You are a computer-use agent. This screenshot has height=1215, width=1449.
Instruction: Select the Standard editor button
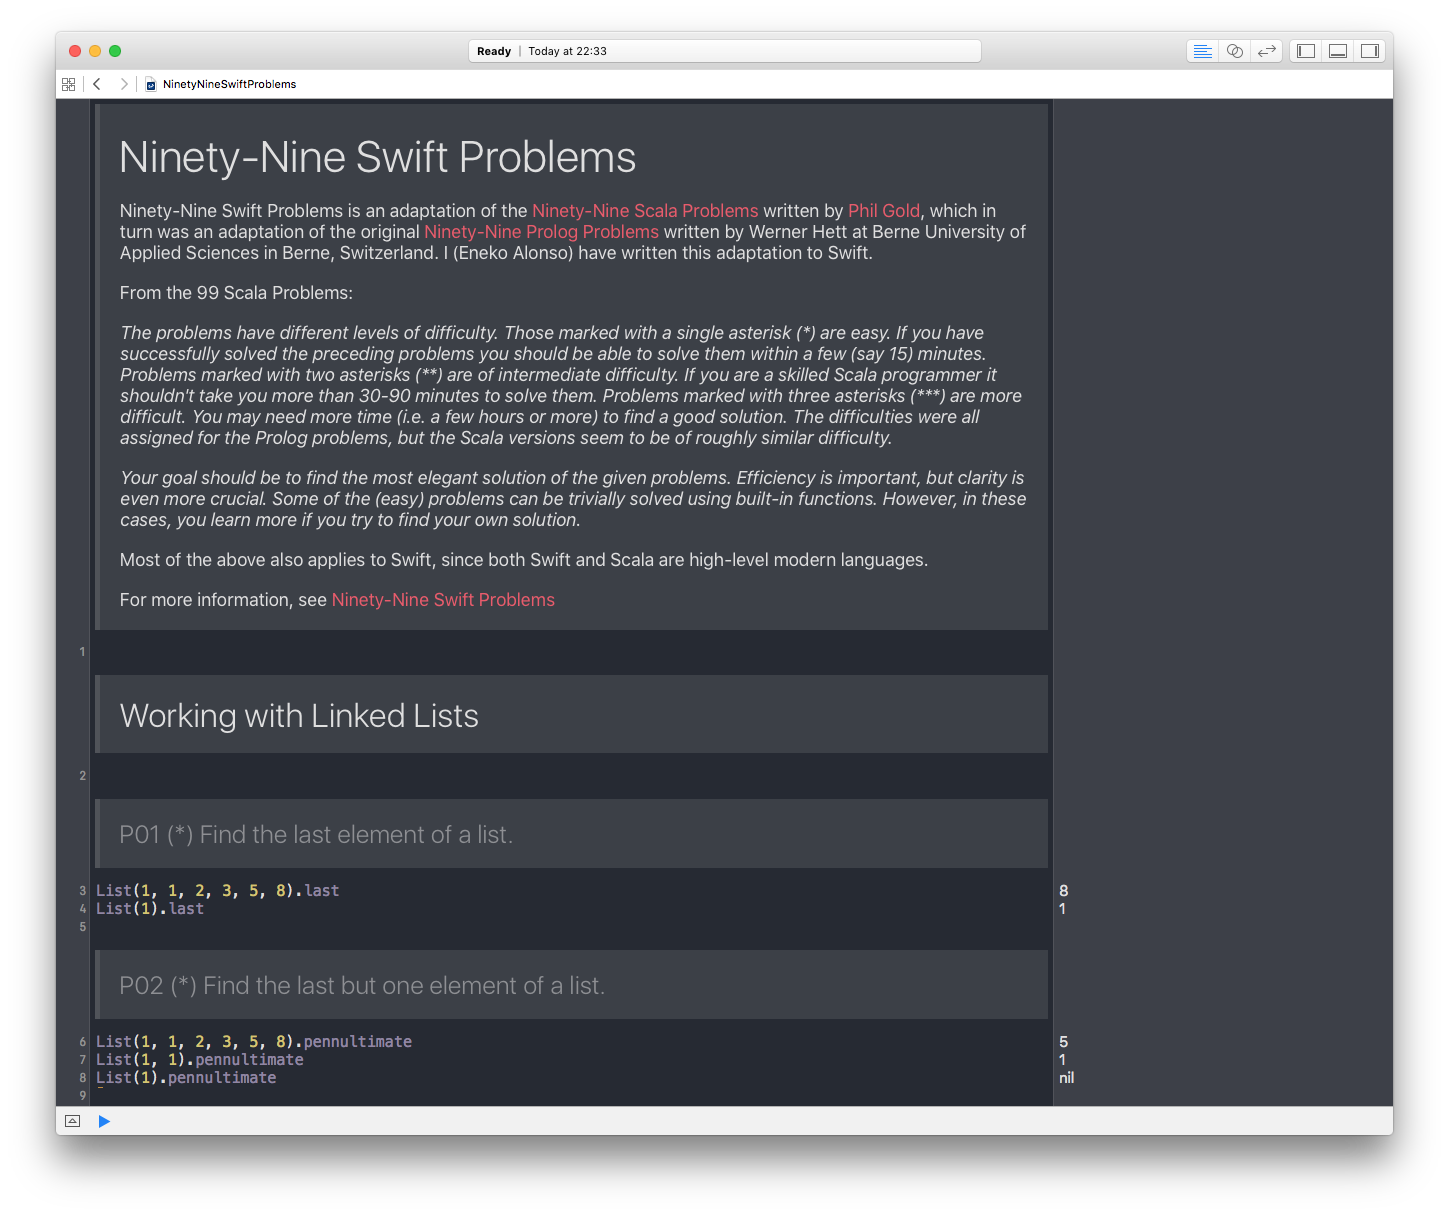1203,51
